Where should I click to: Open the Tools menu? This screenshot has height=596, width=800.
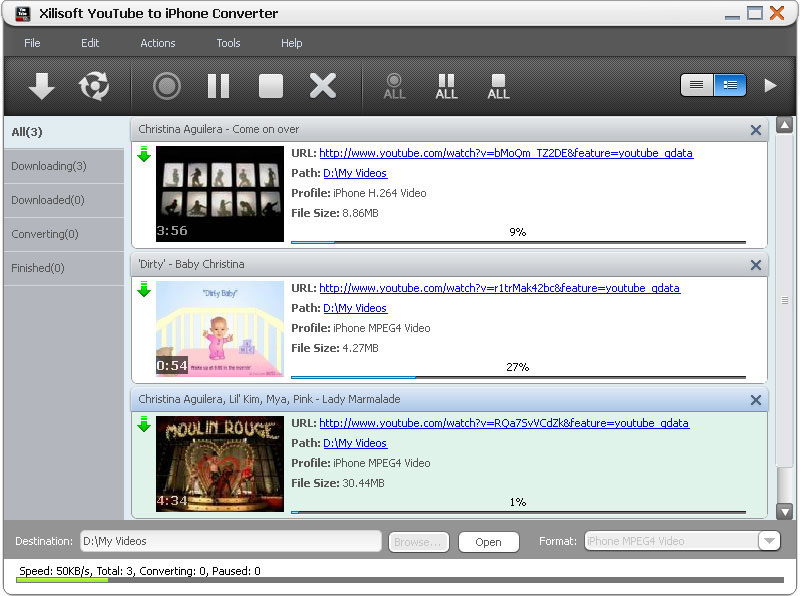(x=228, y=43)
